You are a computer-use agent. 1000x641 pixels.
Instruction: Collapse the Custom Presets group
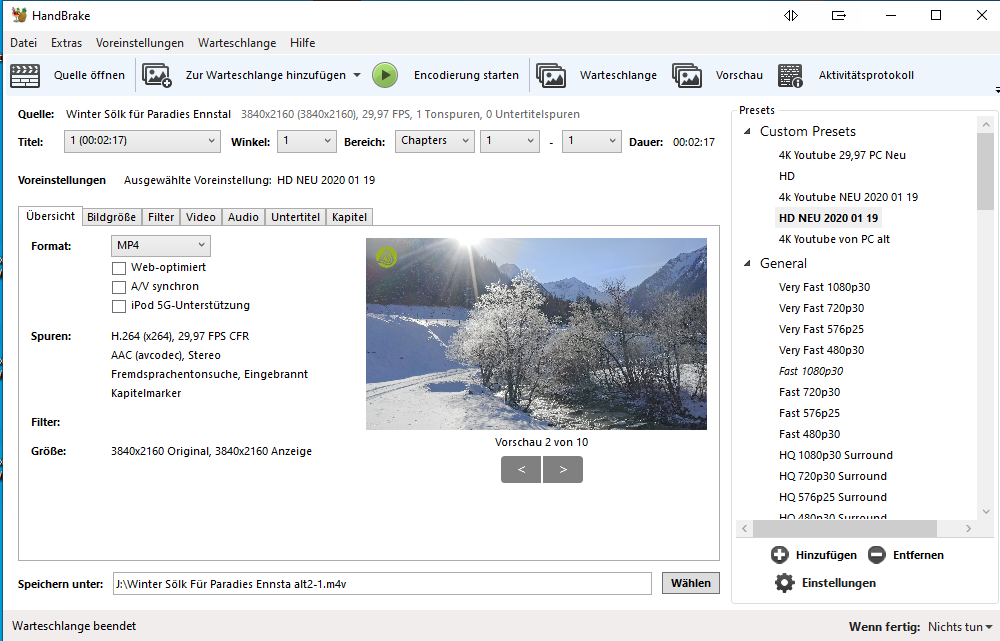click(747, 131)
